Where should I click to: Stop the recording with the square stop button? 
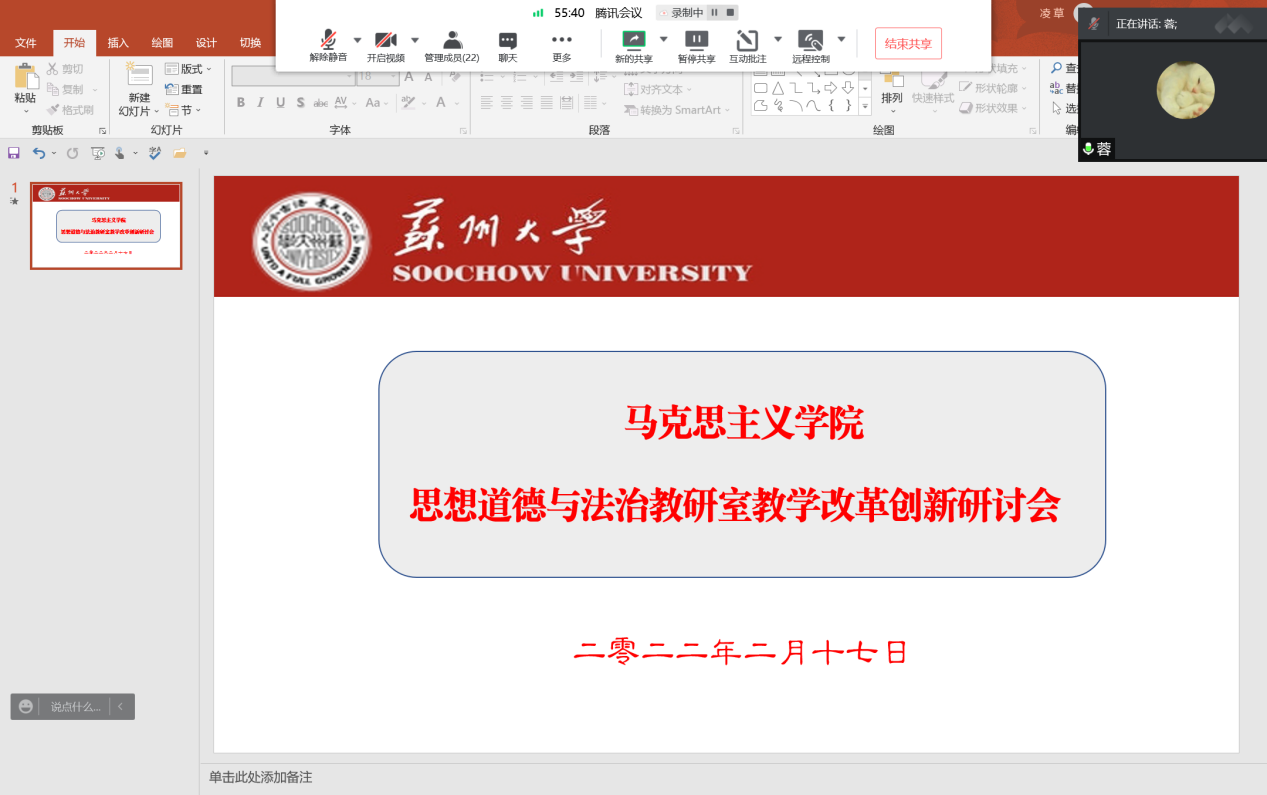[730, 13]
